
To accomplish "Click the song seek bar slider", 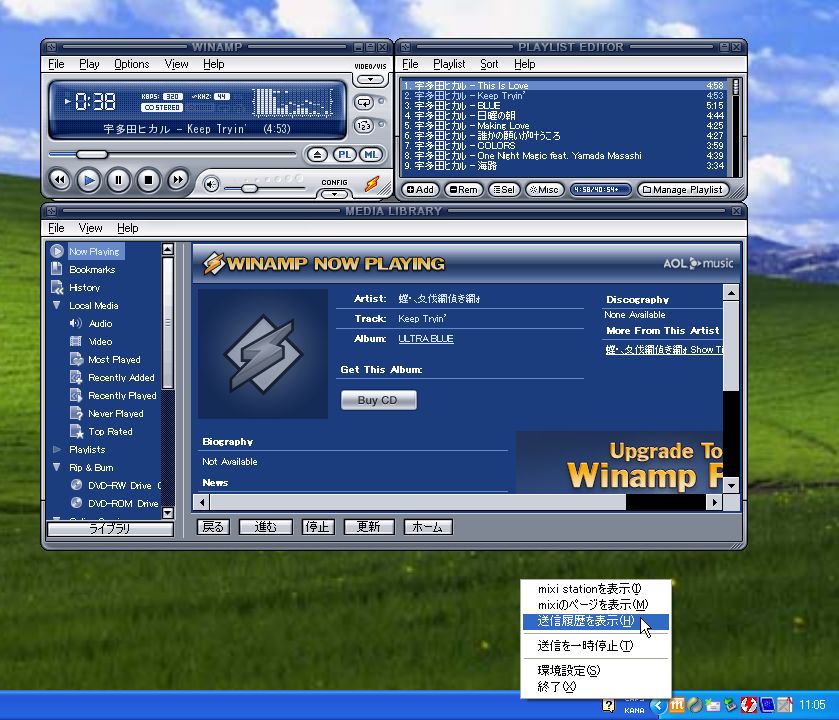I will coord(91,155).
